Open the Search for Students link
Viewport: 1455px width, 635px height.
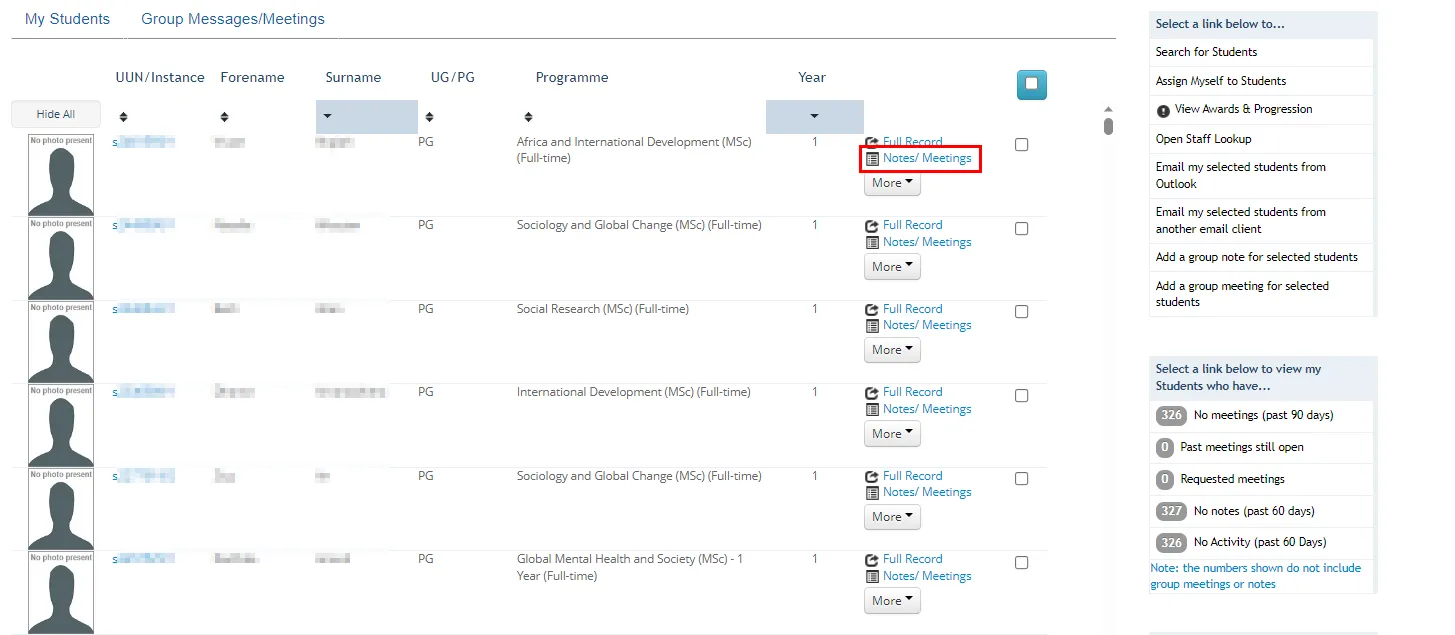(x=1208, y=52)
